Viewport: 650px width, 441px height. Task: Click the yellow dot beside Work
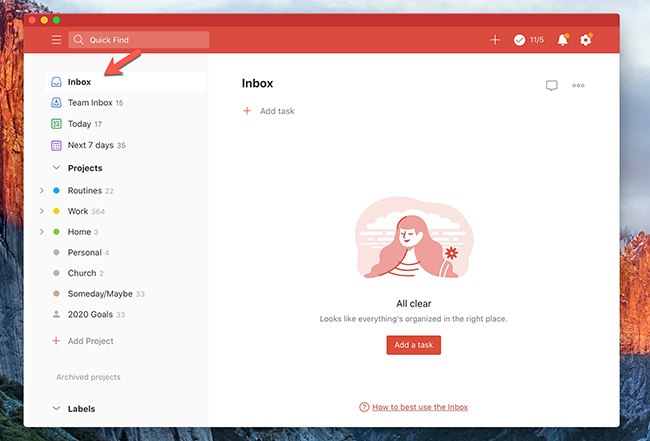[x=56, y=211]
